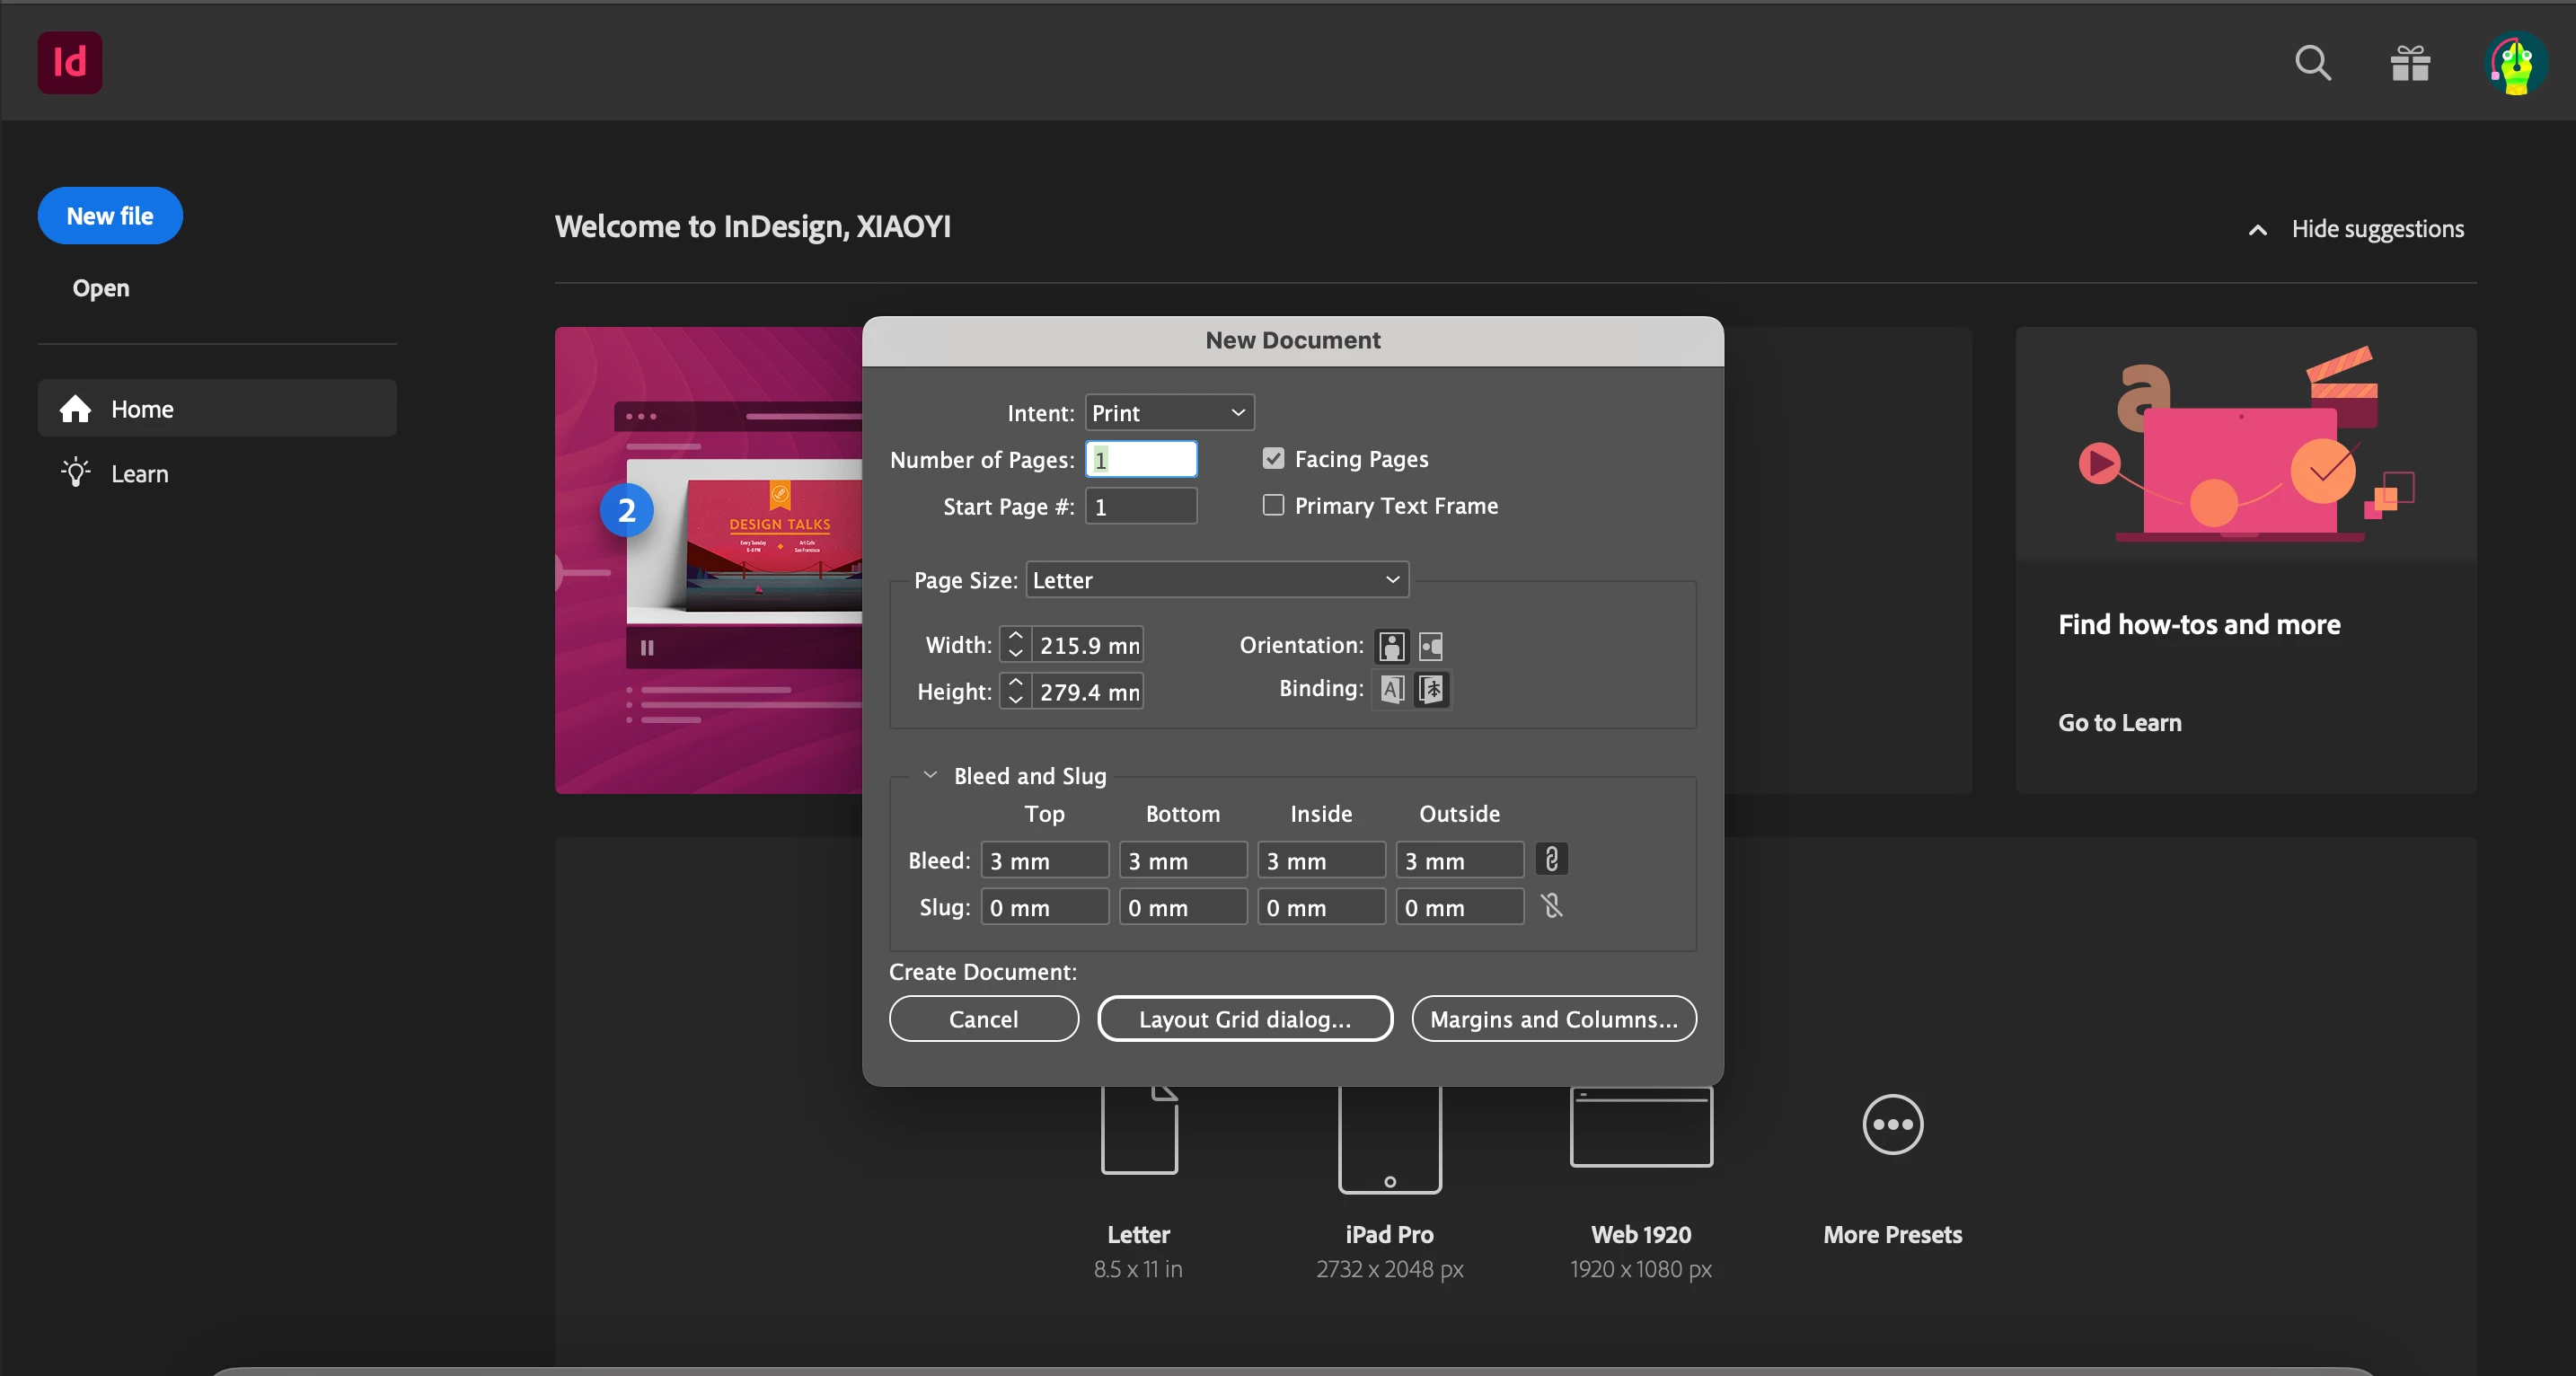The width and height of the screenshot is (2576, 1376).
Task: Select landscape orientation icon
Action: [x=1431, y=646]
